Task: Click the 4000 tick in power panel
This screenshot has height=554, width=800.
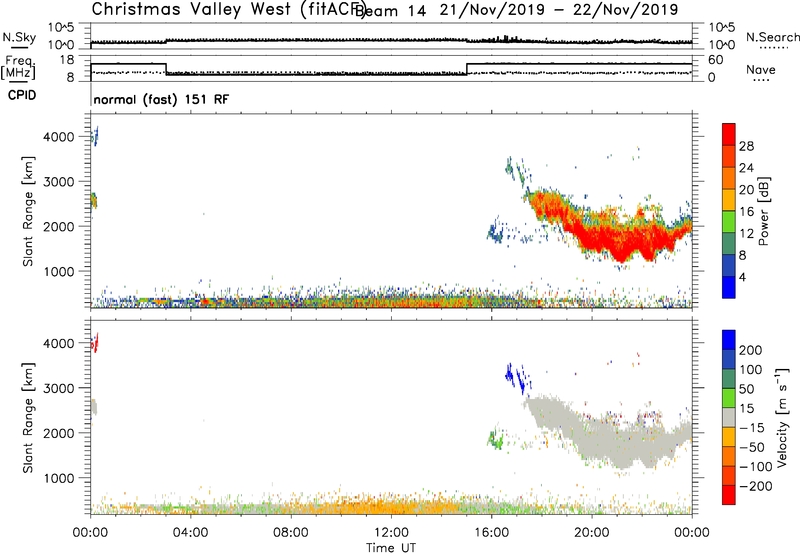Action: click(58, 137)
